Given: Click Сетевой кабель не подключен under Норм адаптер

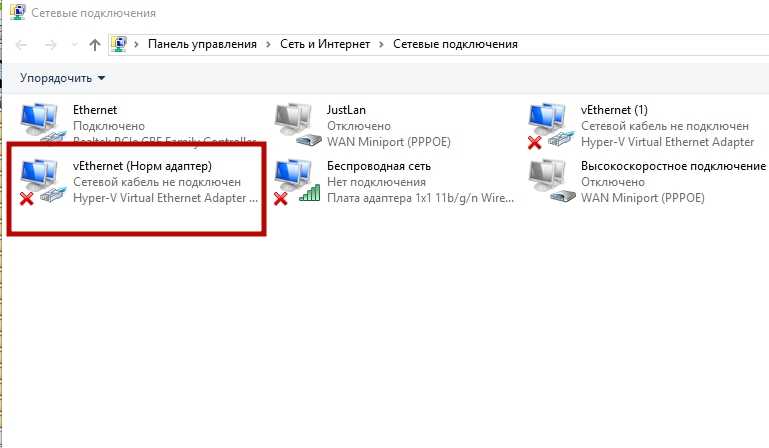Looking at the screenshot, I should 157,182.
